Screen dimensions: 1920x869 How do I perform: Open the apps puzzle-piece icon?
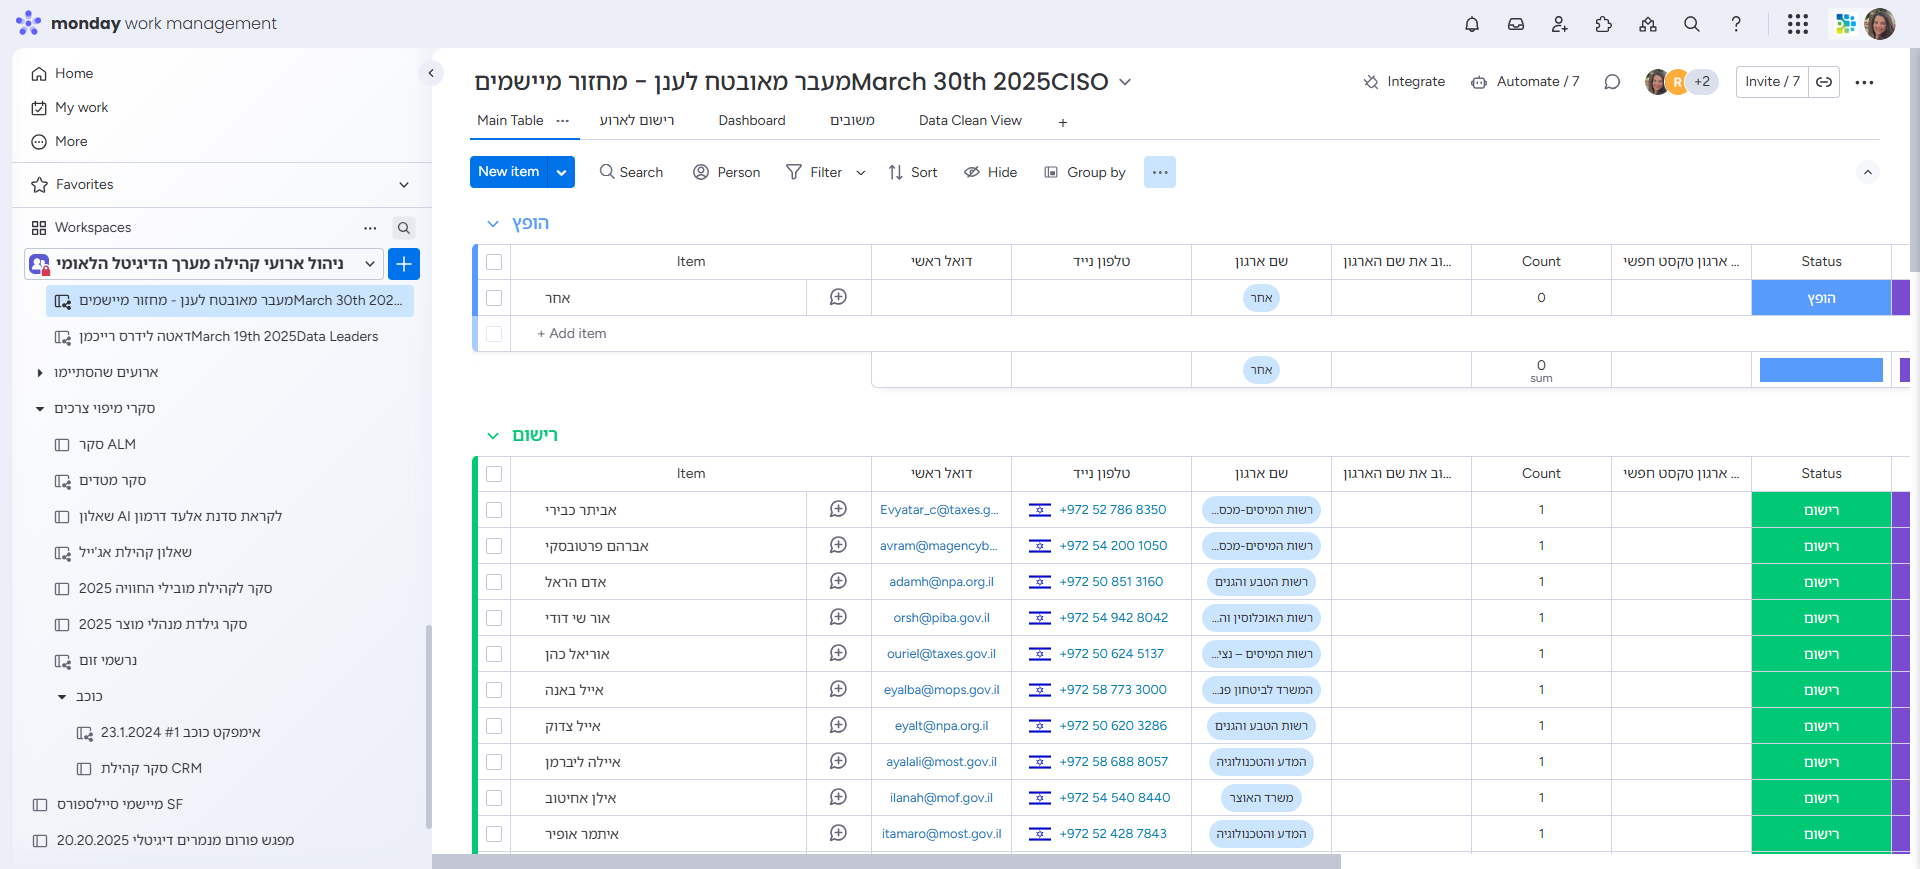[1603, 24]
